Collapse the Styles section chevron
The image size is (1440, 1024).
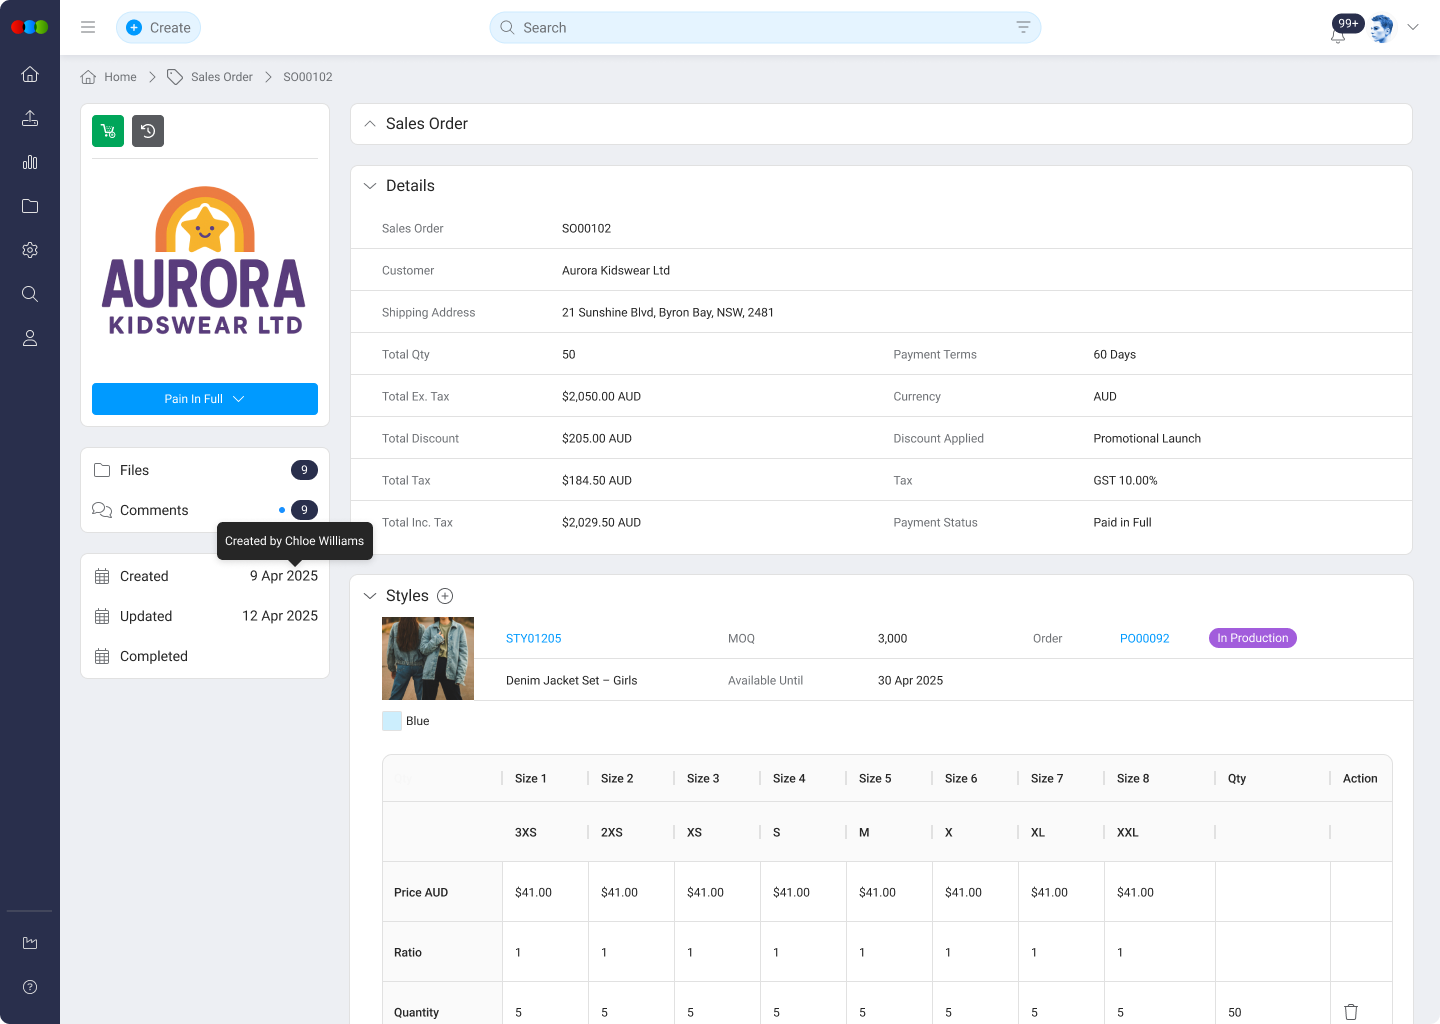pos(370,596)
